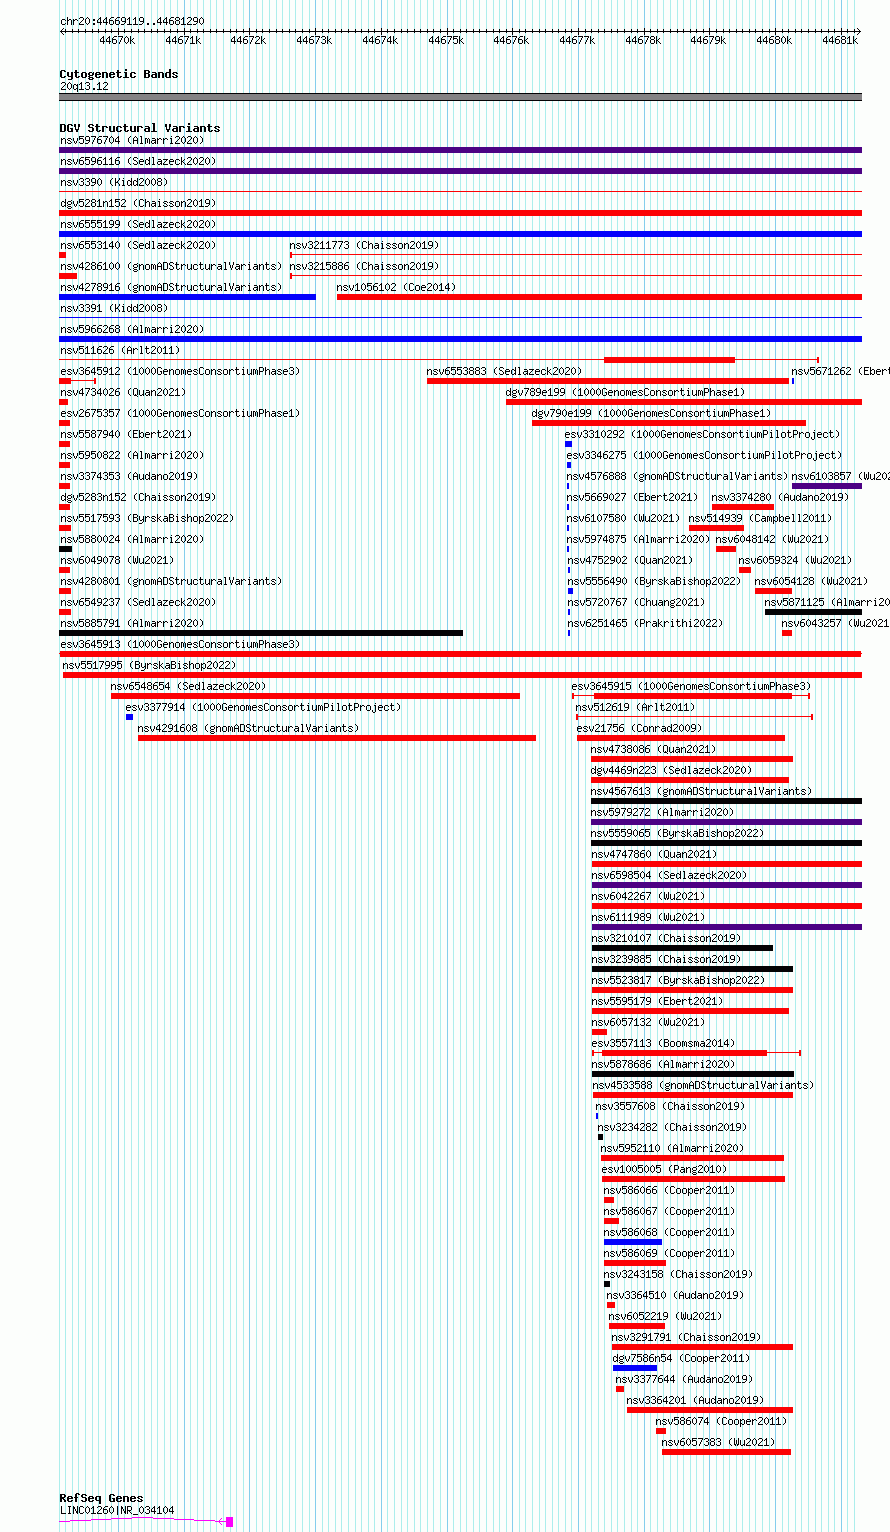The image size is (890, 1532).
Task: Click the 44675k ruler tick label
Action: point(446,40)
